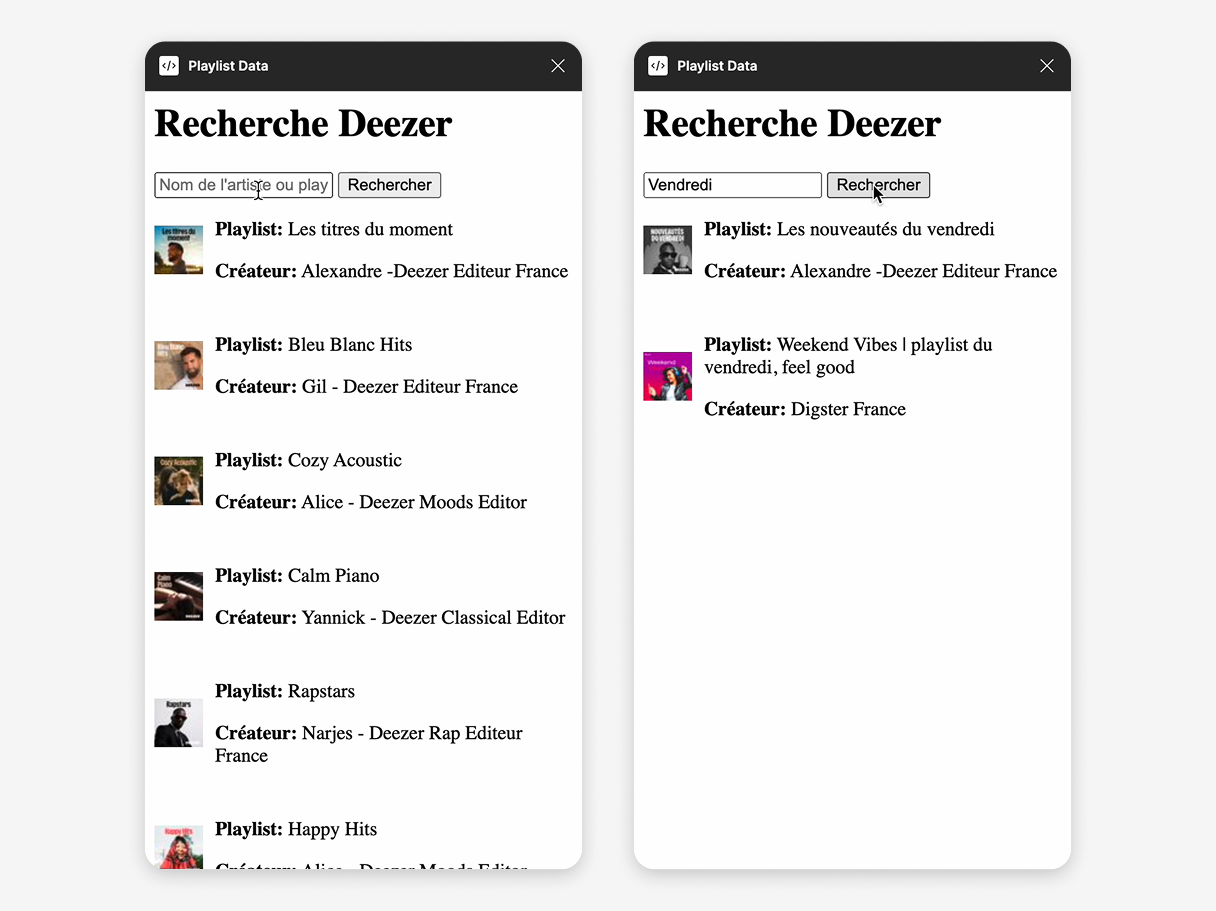This screenshot has height=911, width=1216.
Task: Select the text Calm Piano
Action: click(334, 576)
